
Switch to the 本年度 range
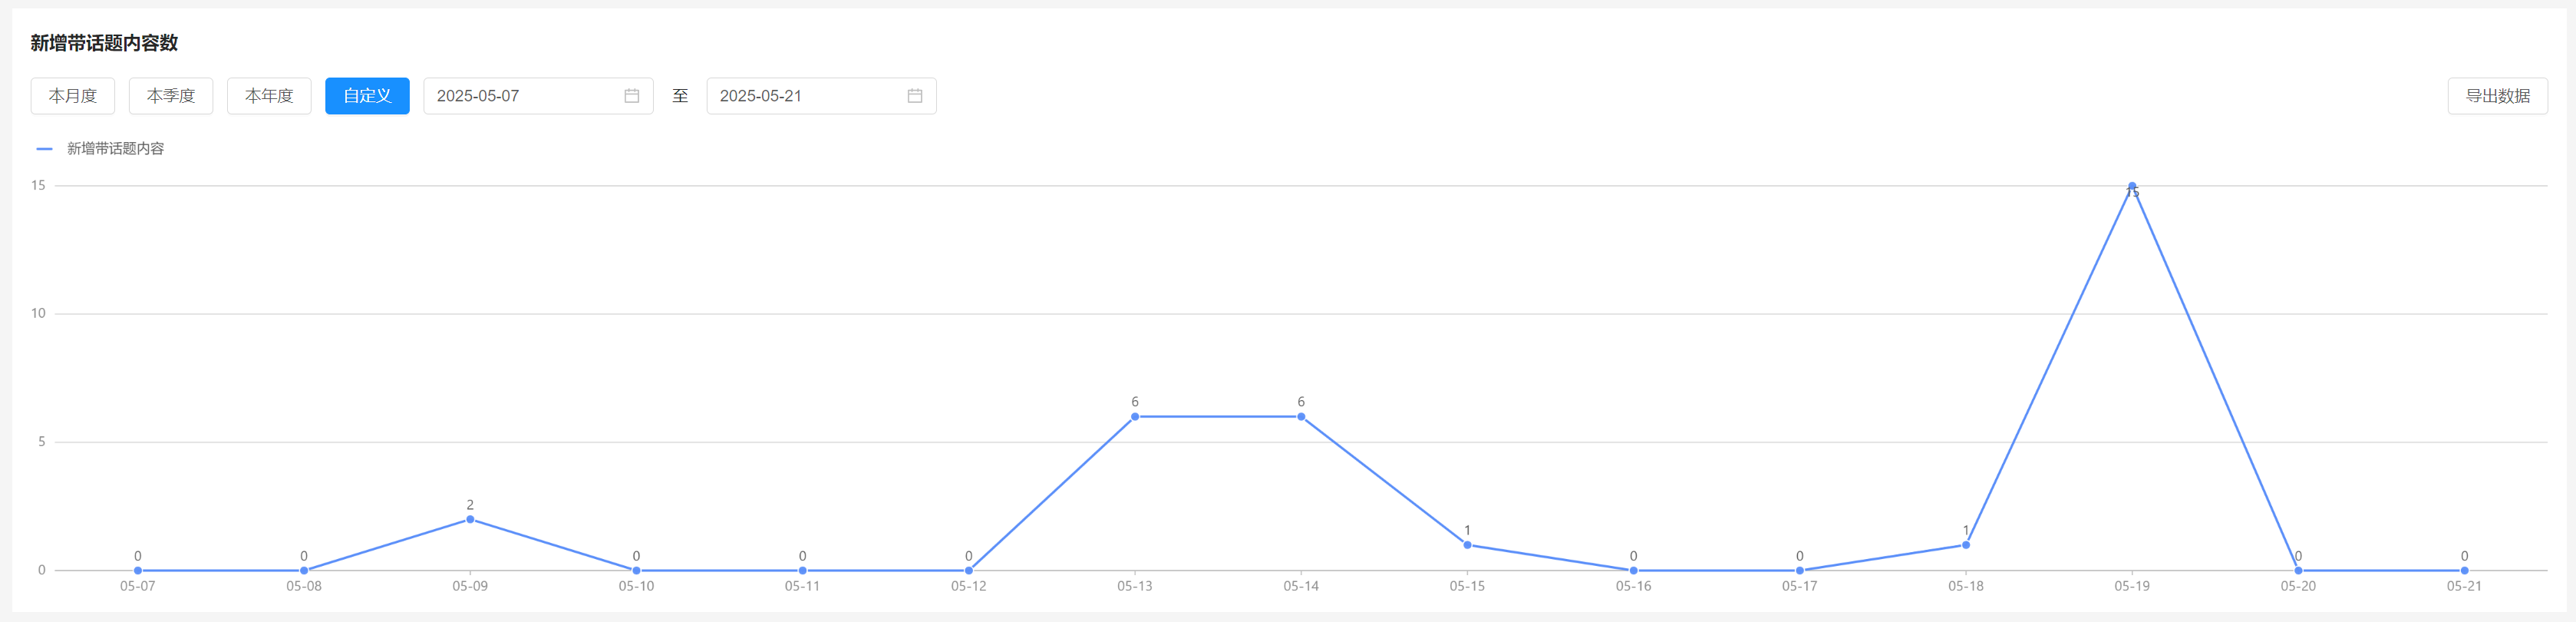269,96
